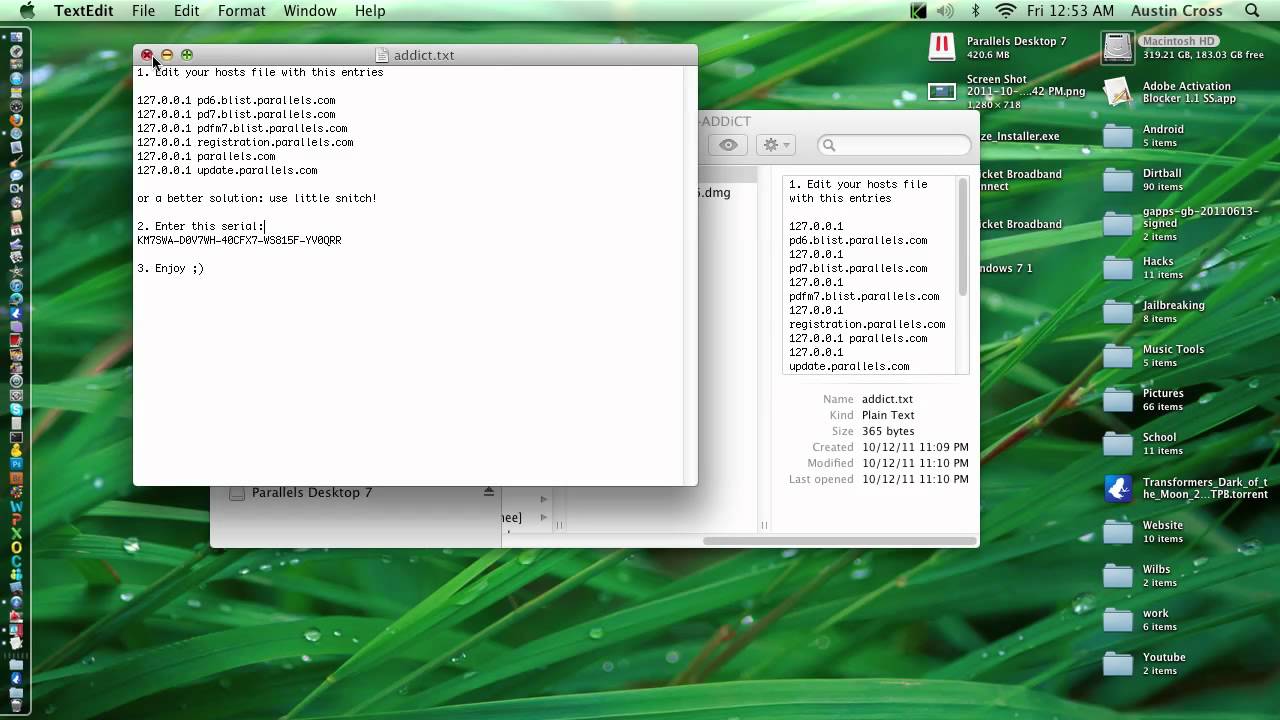1280x720 pixels.
Task: Open the File menu
Action: [x=143, y=11]
